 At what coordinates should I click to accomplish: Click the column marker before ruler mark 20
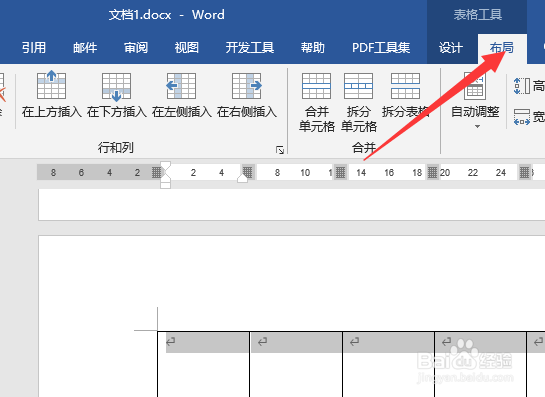tap(432, 172)
